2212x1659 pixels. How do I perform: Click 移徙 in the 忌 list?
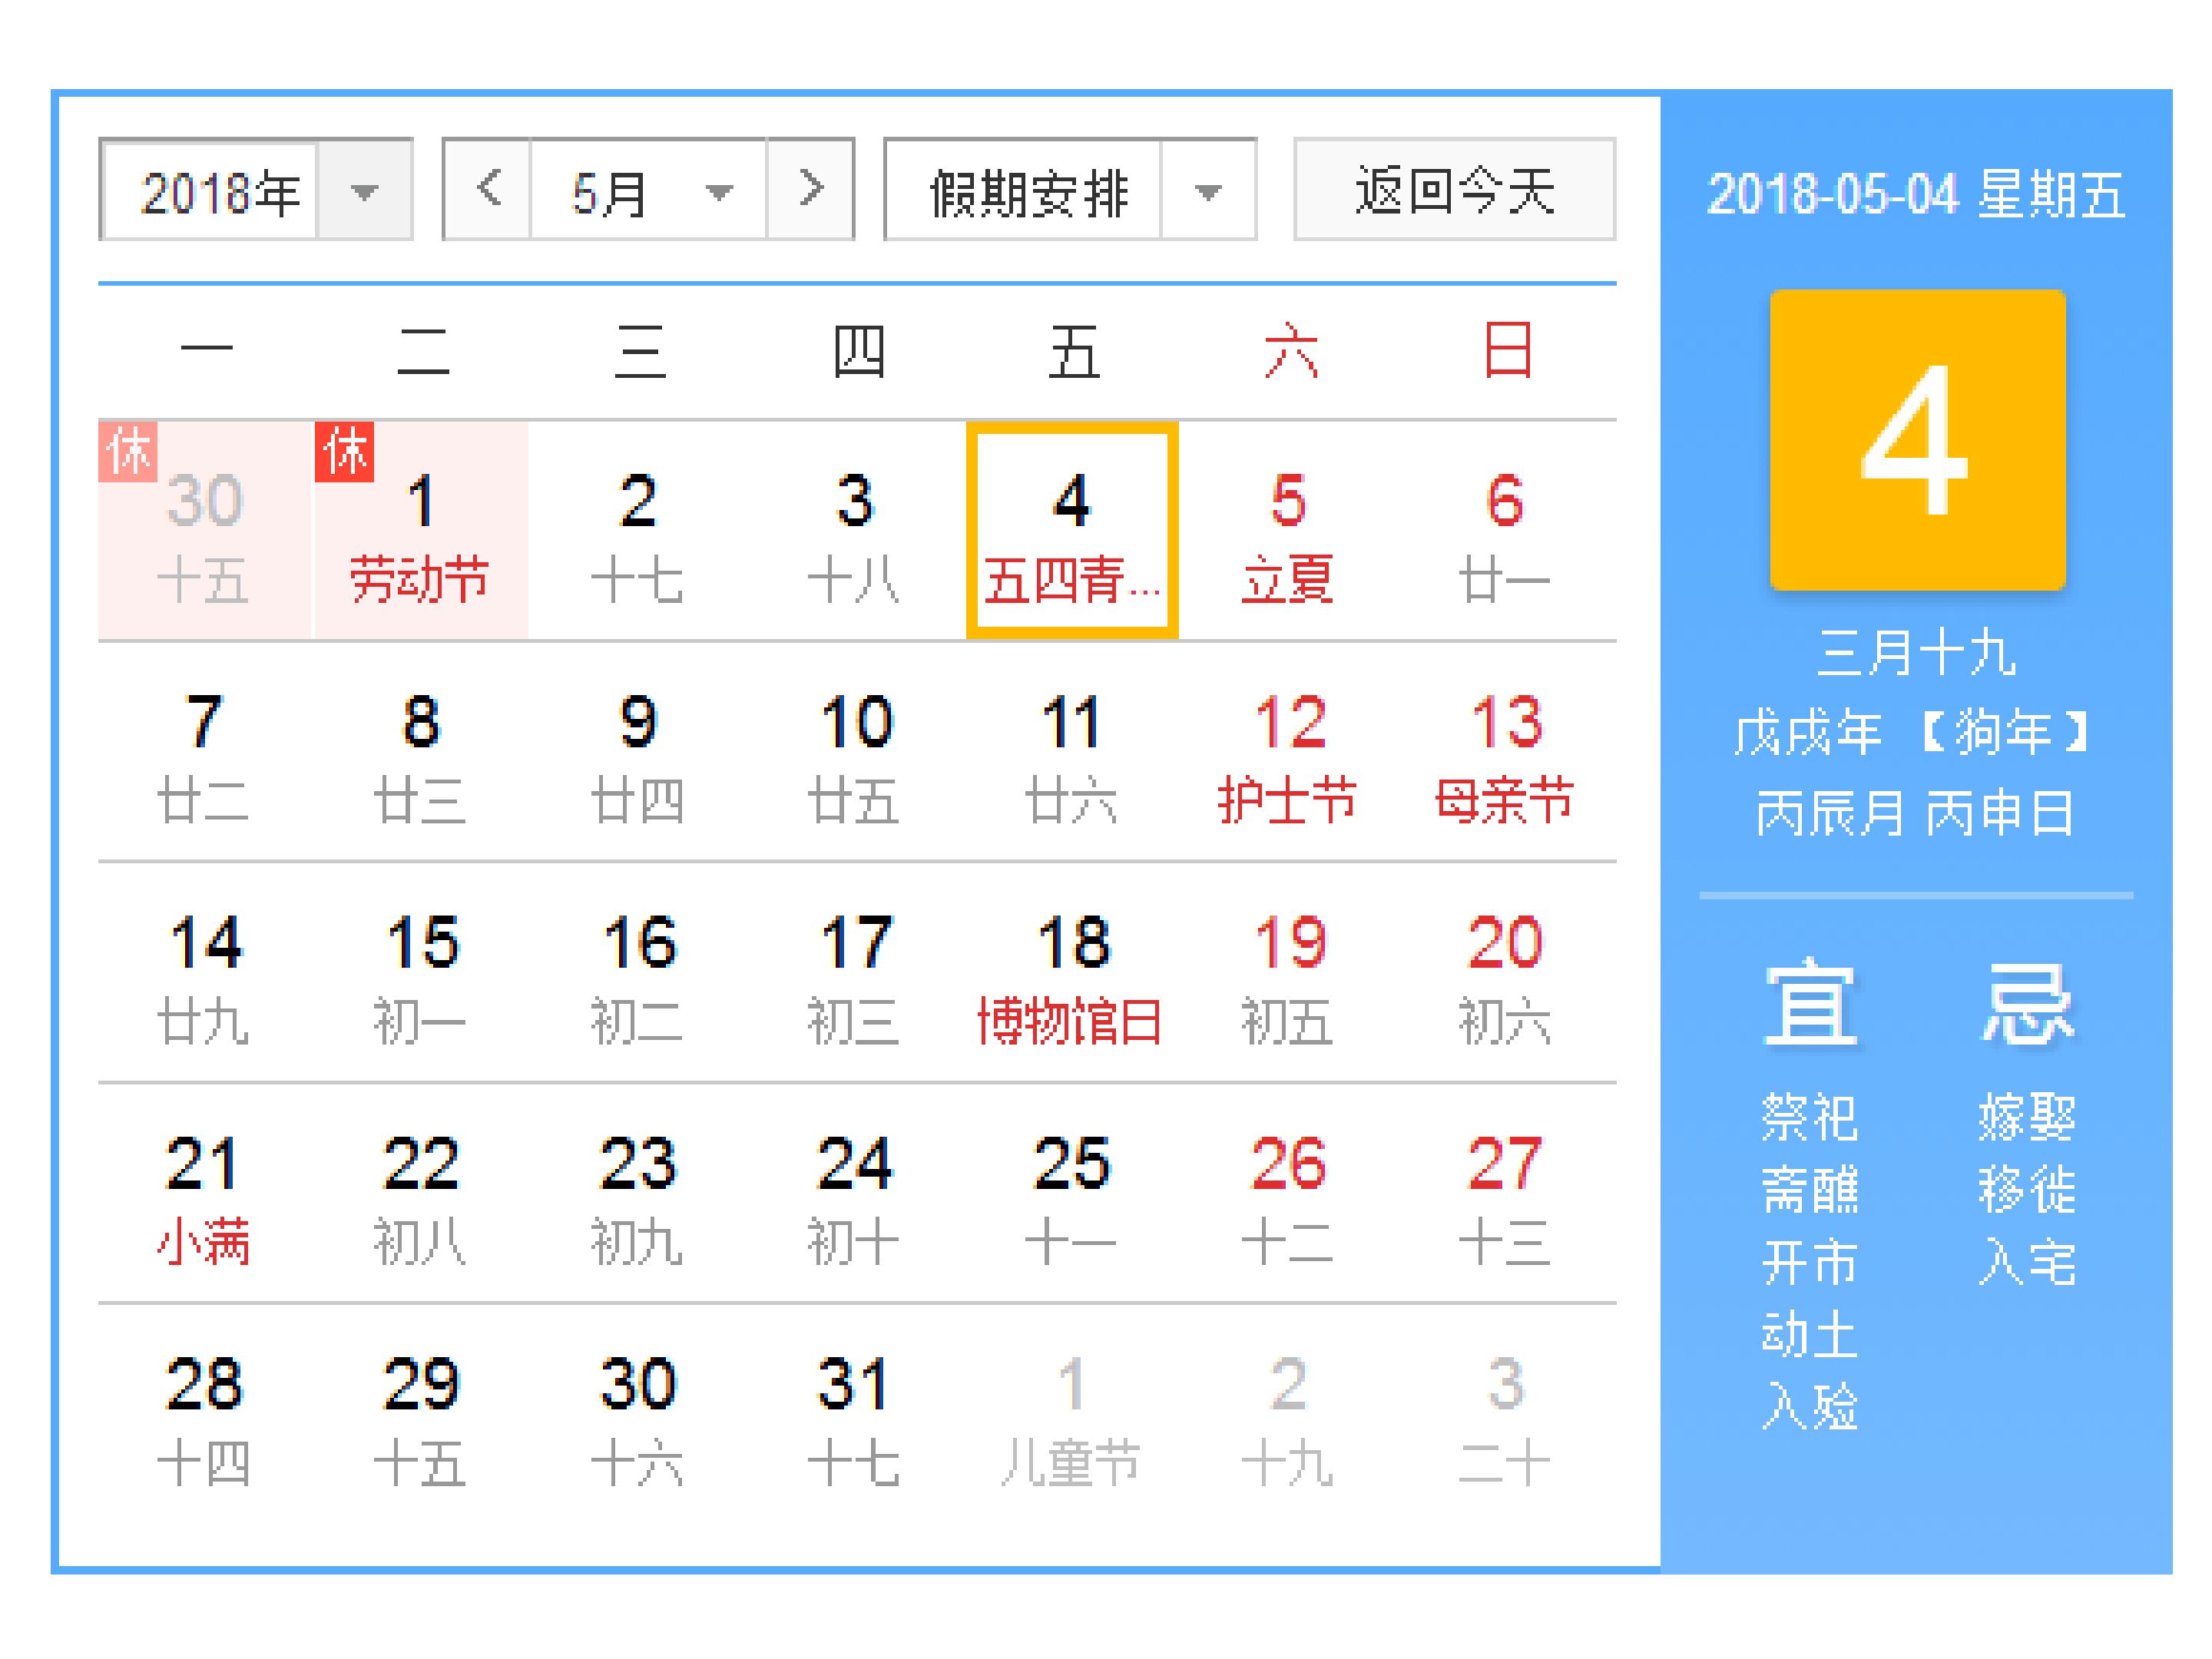[2027, 1190]
